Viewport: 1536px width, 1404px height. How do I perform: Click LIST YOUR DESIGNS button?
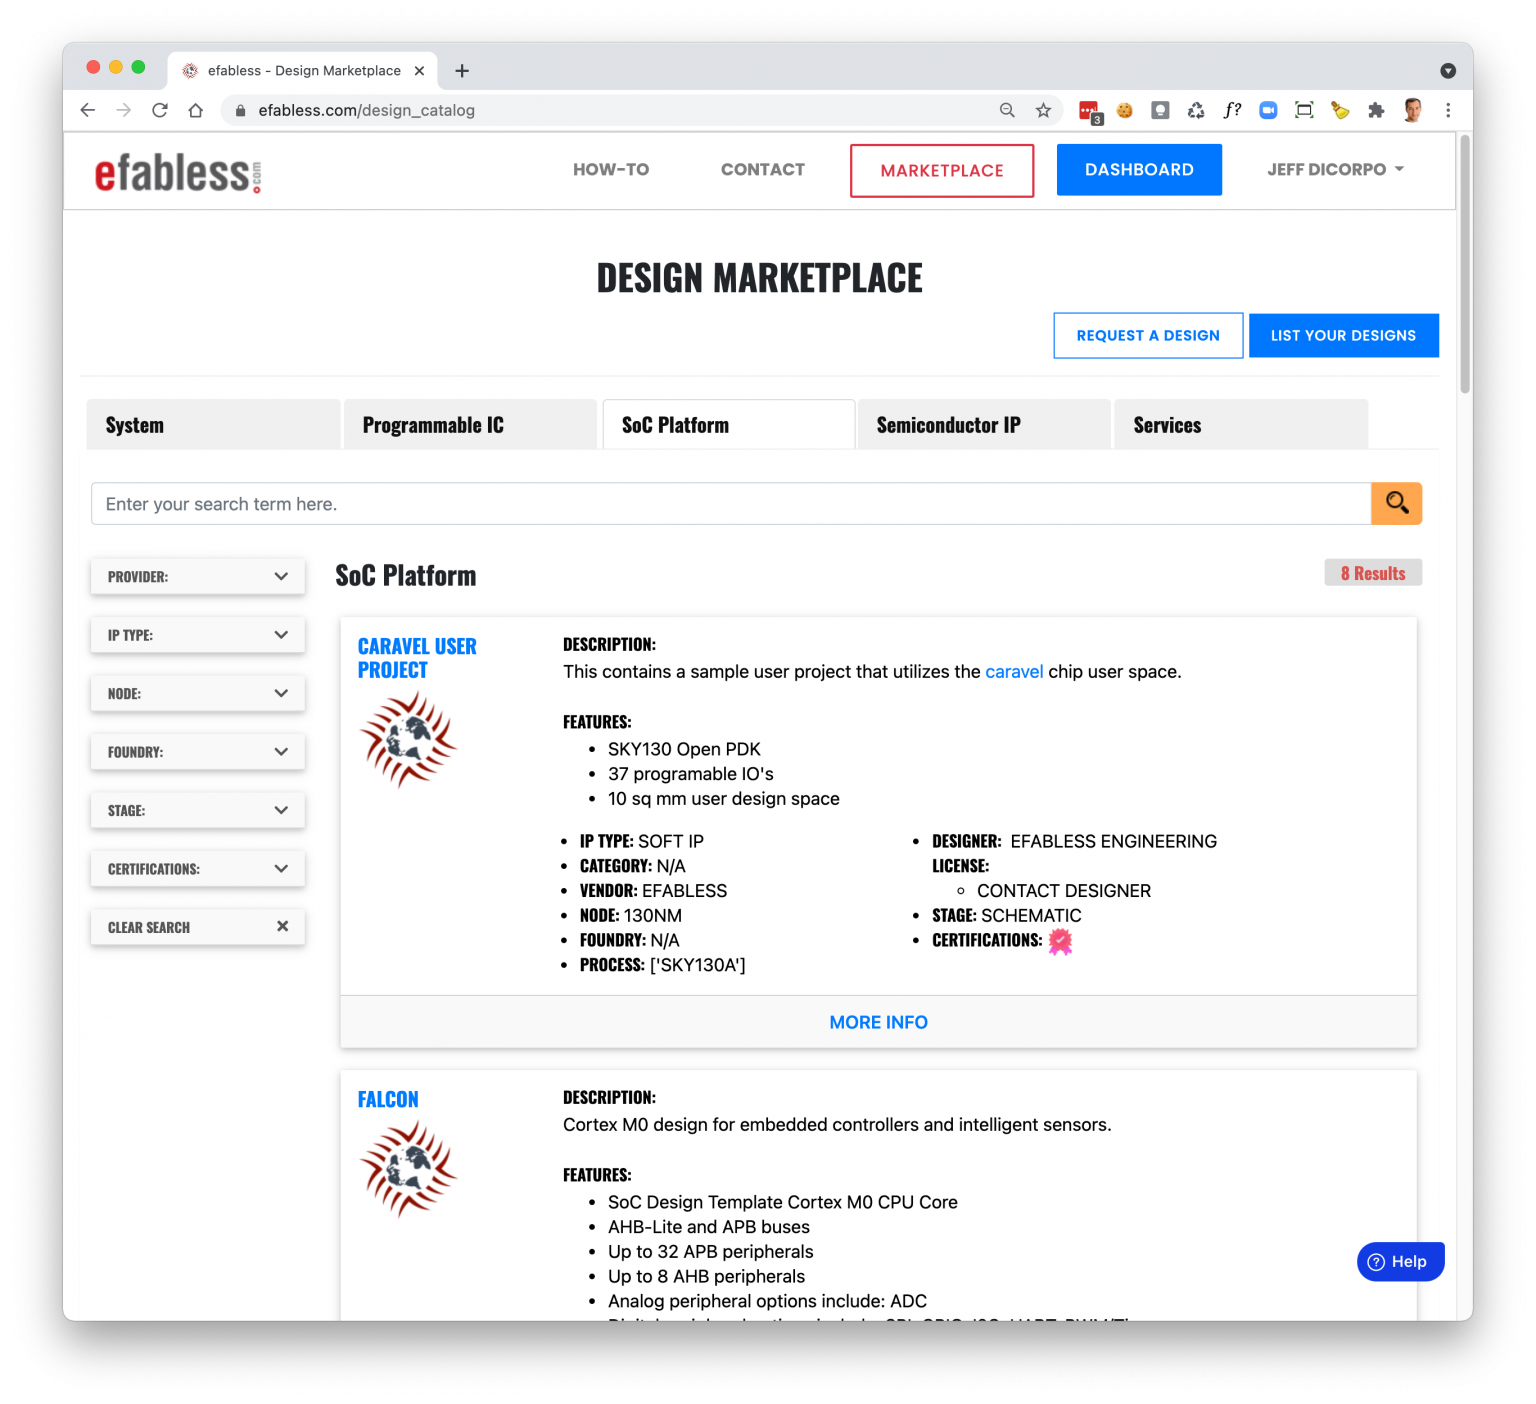coord(1343,335)
